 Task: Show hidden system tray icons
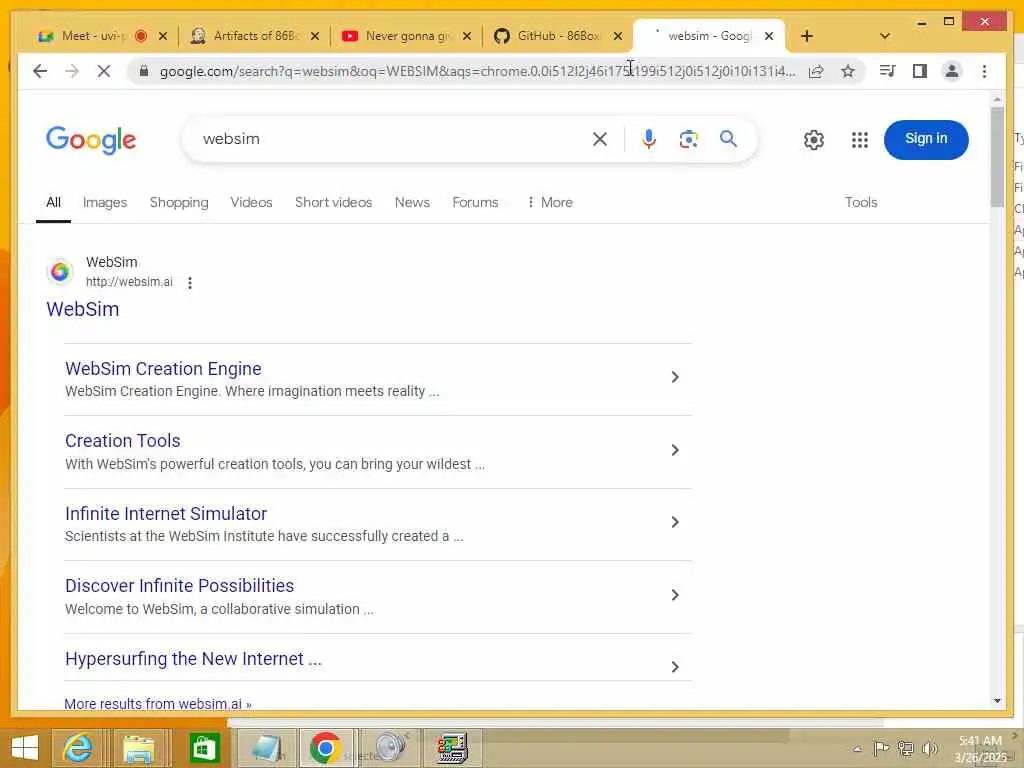coord(857,749)
